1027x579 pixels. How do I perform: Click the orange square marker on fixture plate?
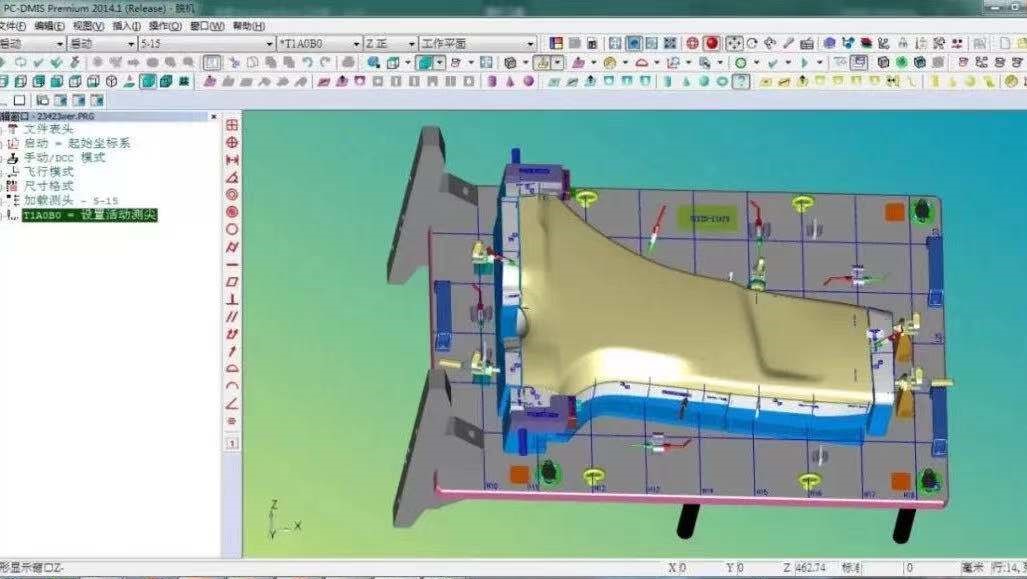pos(894,212)
